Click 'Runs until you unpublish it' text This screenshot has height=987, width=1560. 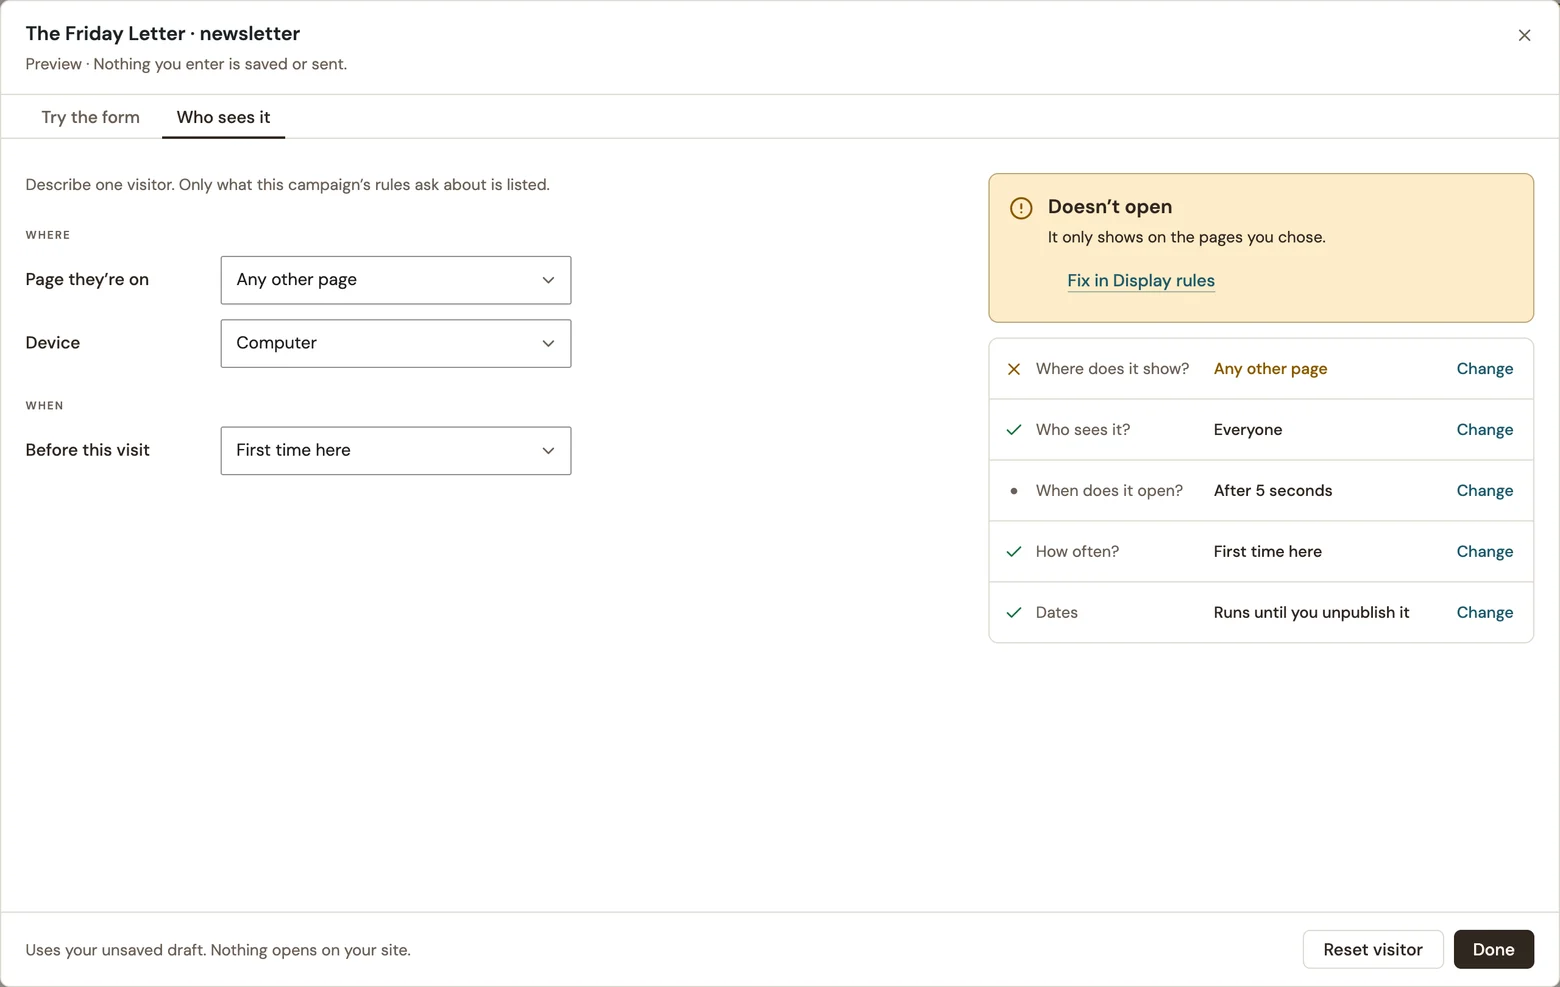click(1312, 613)
